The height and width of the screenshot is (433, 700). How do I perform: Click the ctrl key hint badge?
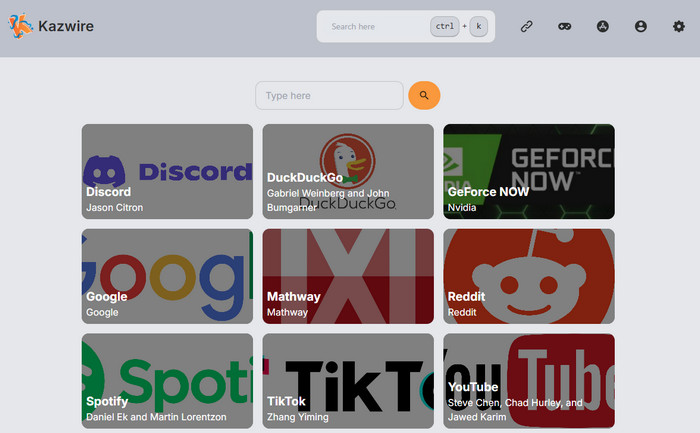click(445, 26)
